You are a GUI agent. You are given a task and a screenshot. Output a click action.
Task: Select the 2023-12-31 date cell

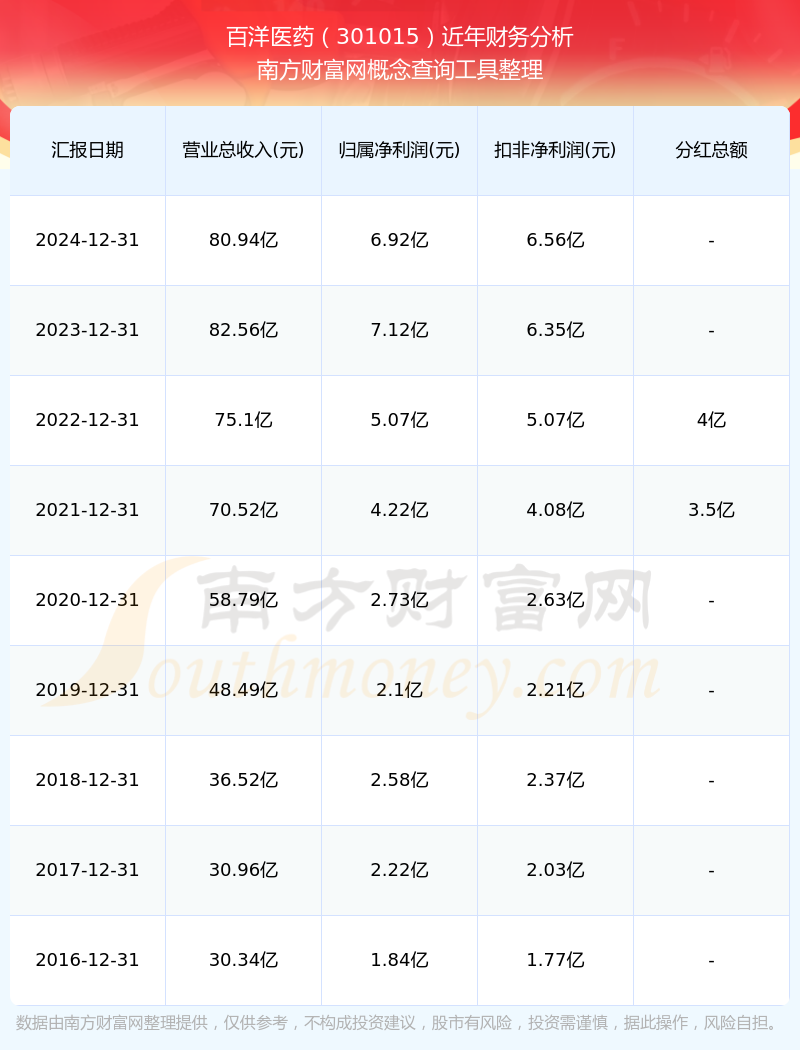88,331
